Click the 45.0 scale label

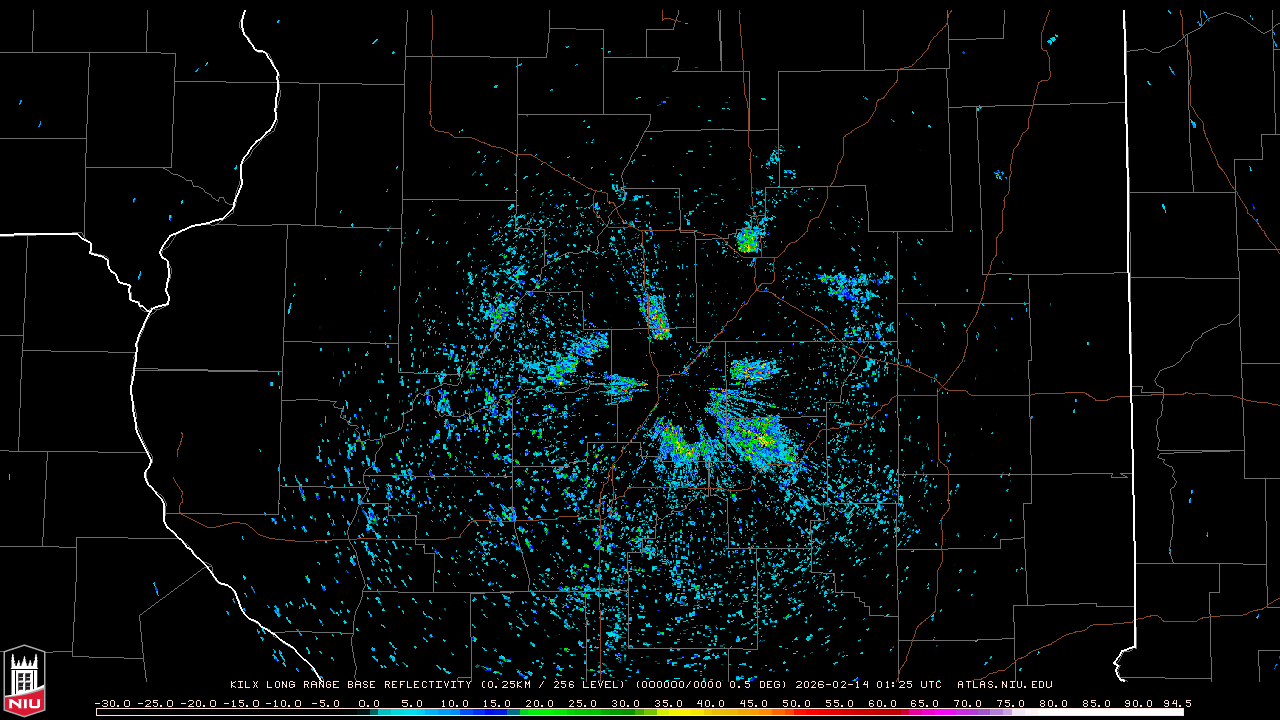click(754, 703)
